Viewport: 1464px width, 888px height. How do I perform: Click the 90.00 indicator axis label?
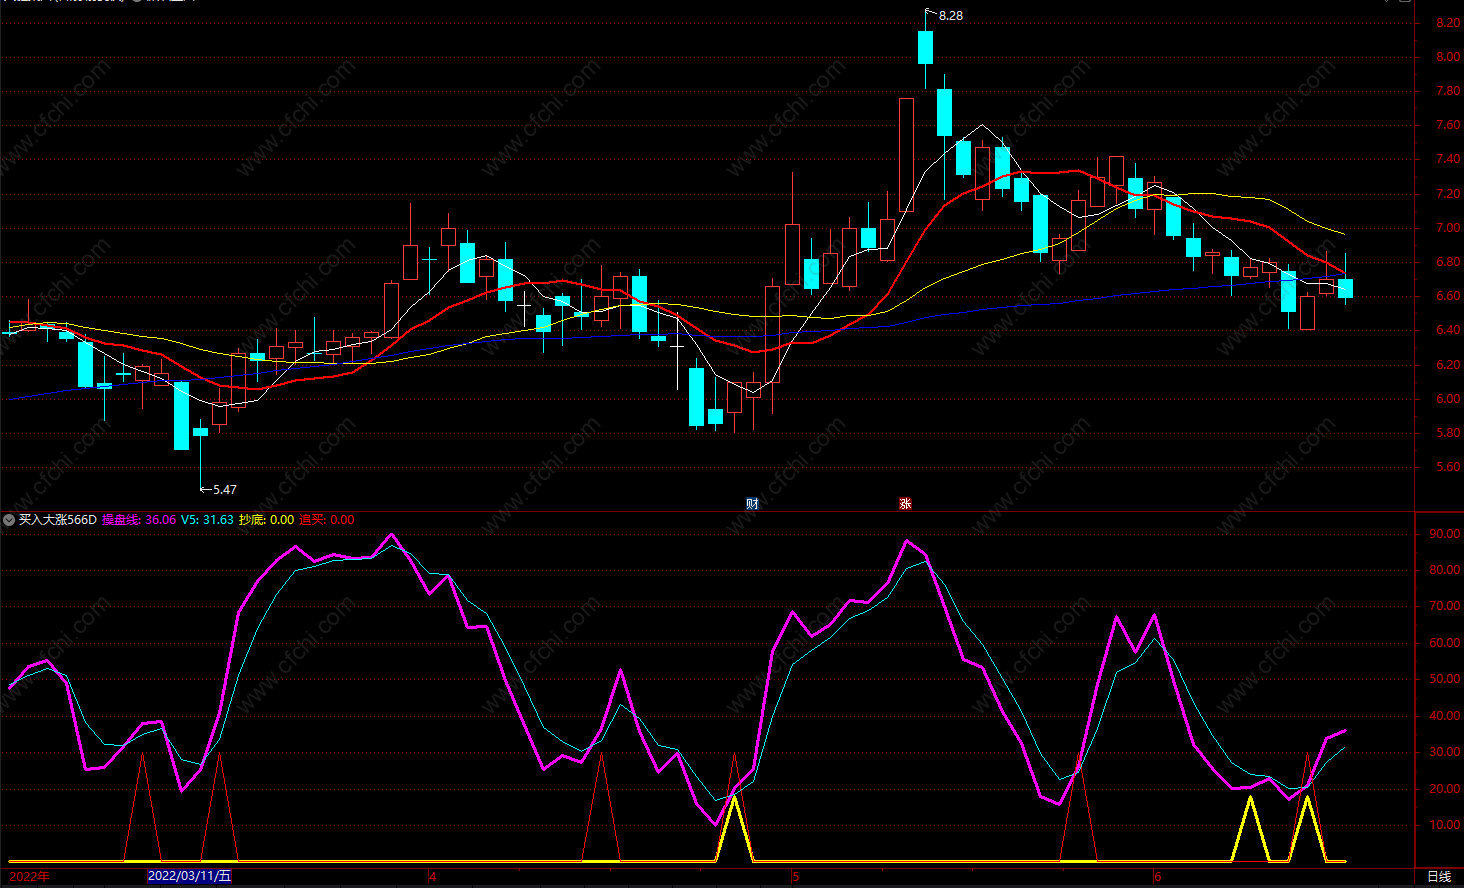pos(1444,534)
